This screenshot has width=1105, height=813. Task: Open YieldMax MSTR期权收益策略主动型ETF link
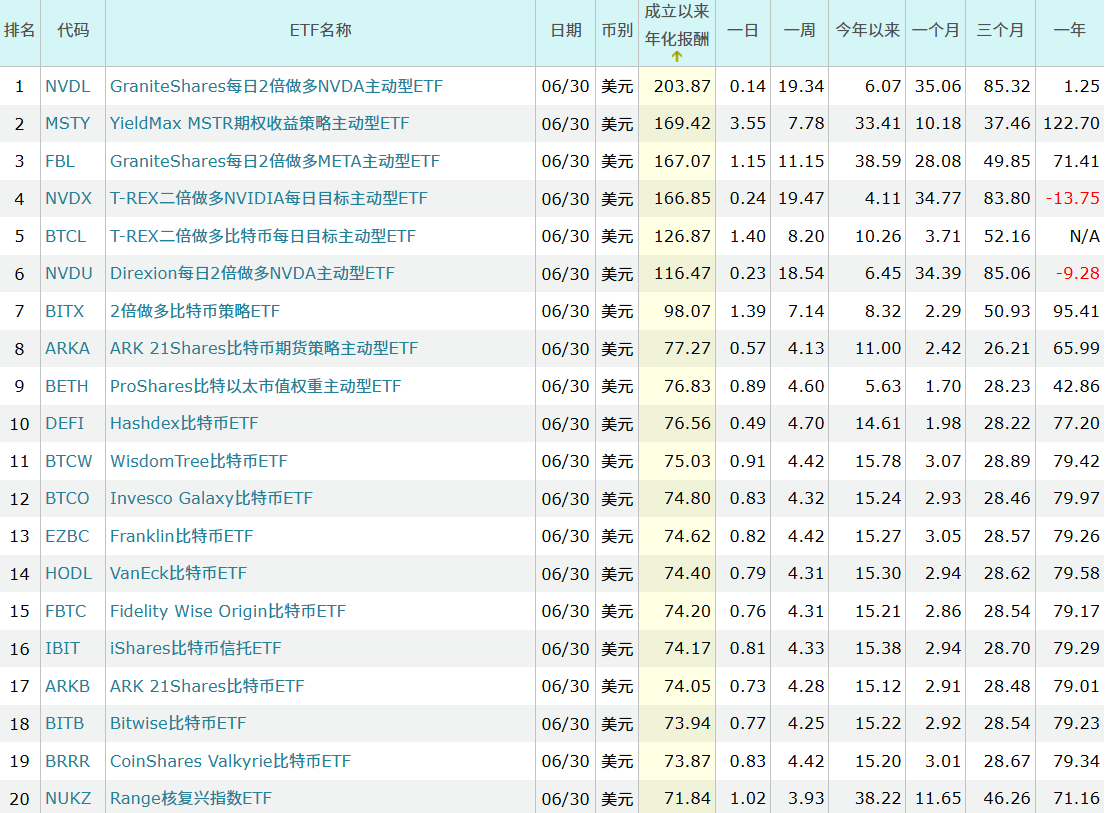pyautogui.click(x=259, y=123)
